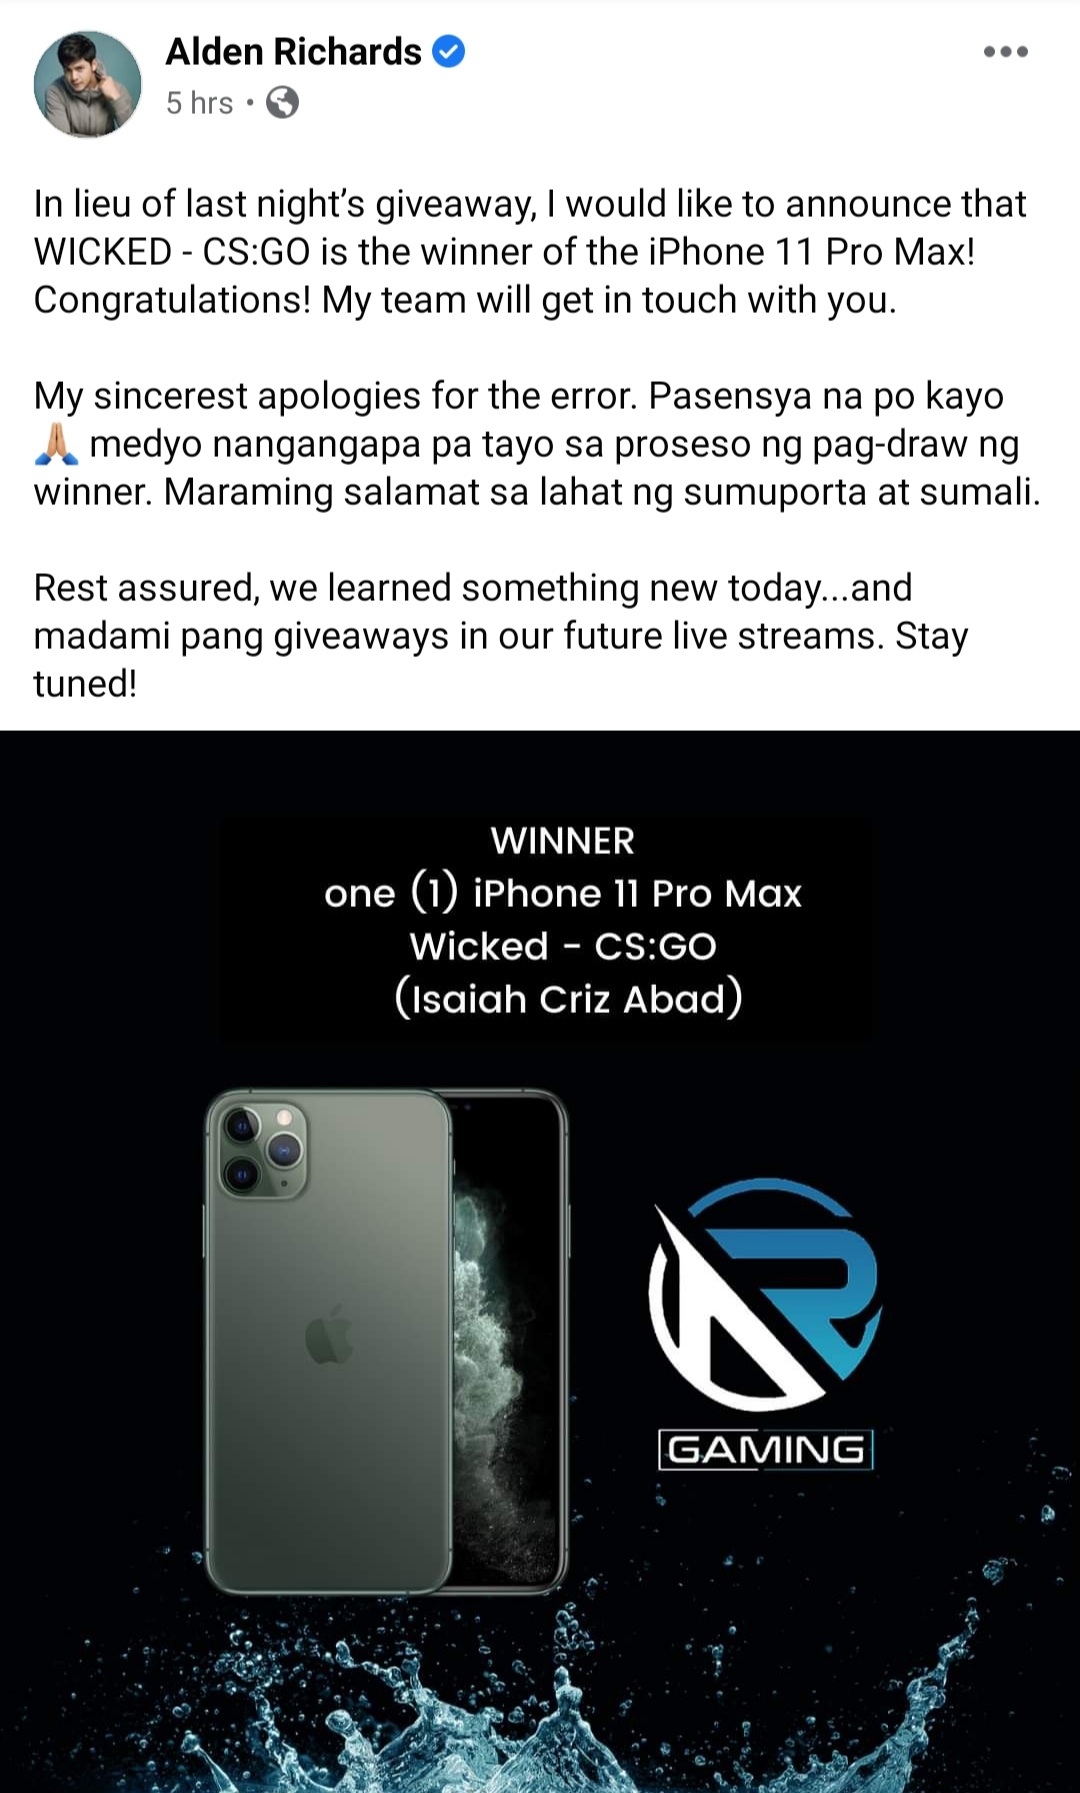Click the "Wicked - CS:GO" line in the image
The height and width of the screenshot is (1793, 1080).
[562, 946]
